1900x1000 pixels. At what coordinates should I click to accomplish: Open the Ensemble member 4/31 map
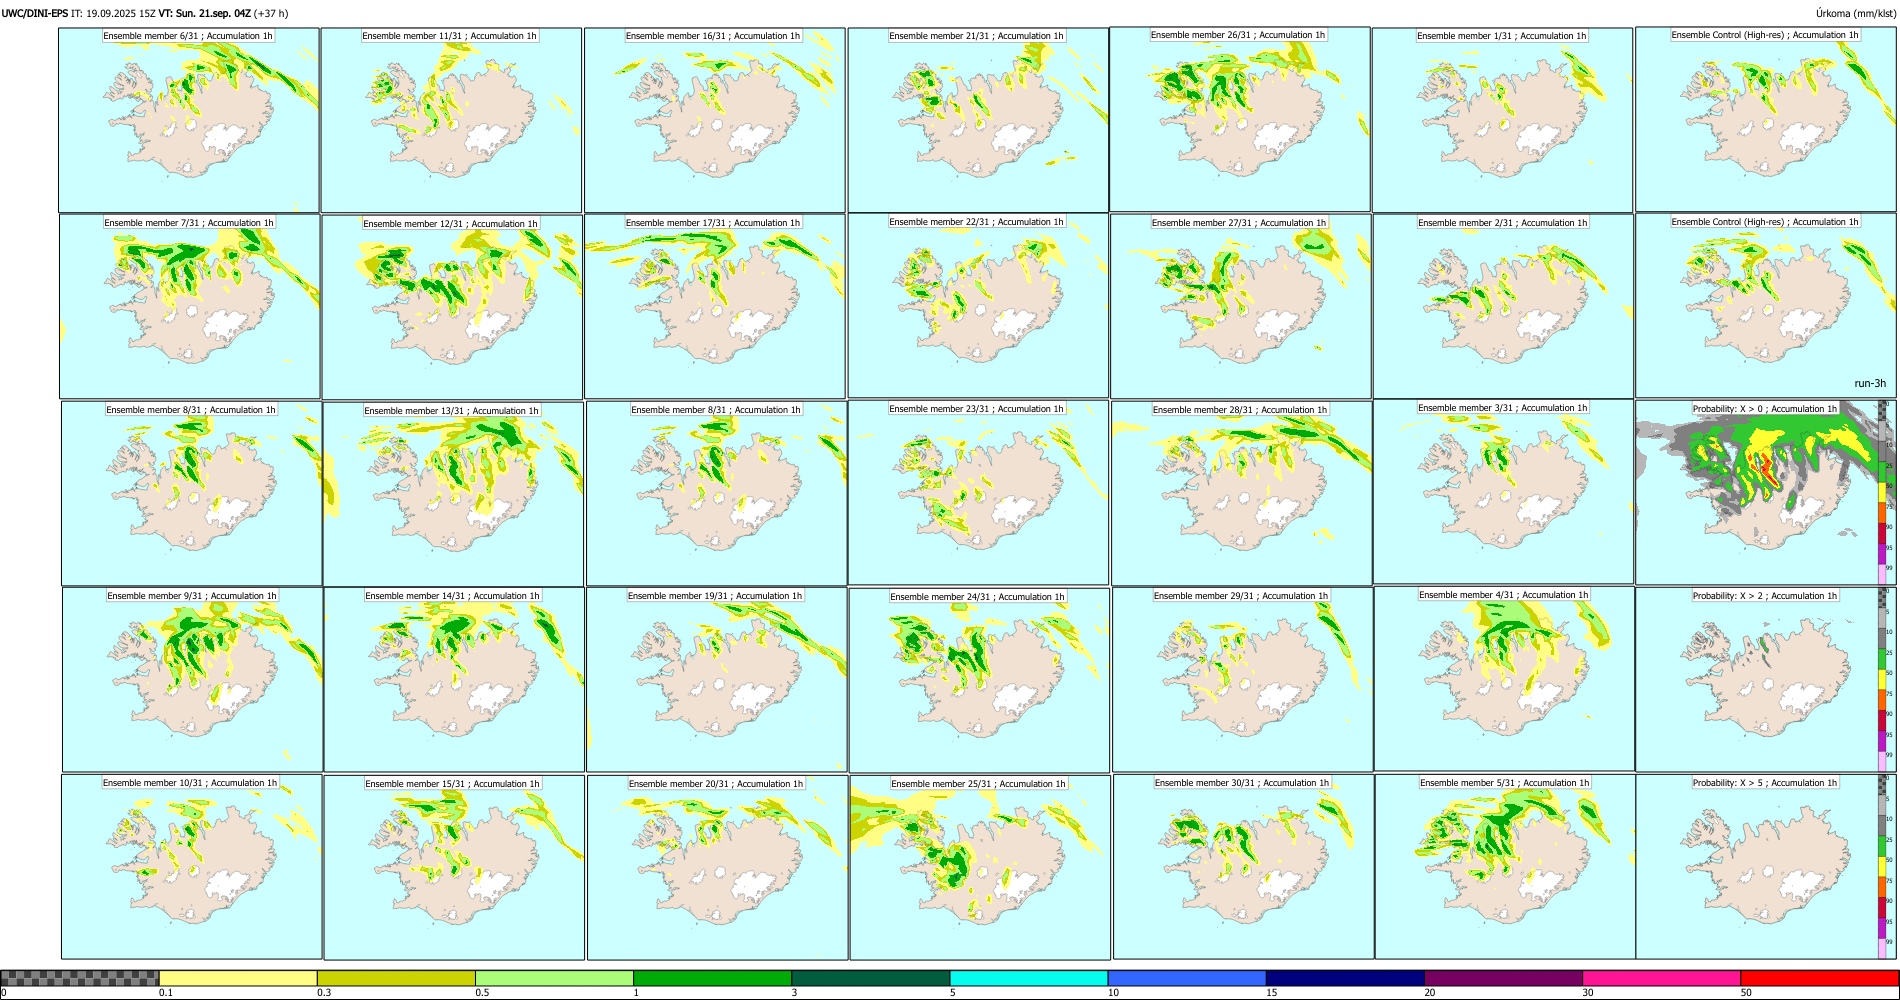[x=1504, y=678]
